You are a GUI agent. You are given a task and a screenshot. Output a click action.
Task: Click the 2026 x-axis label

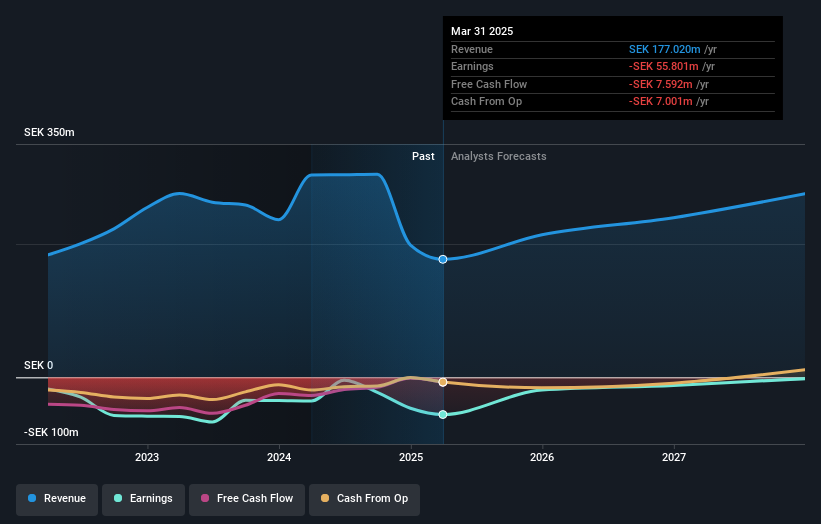click(x=542, y=457)
